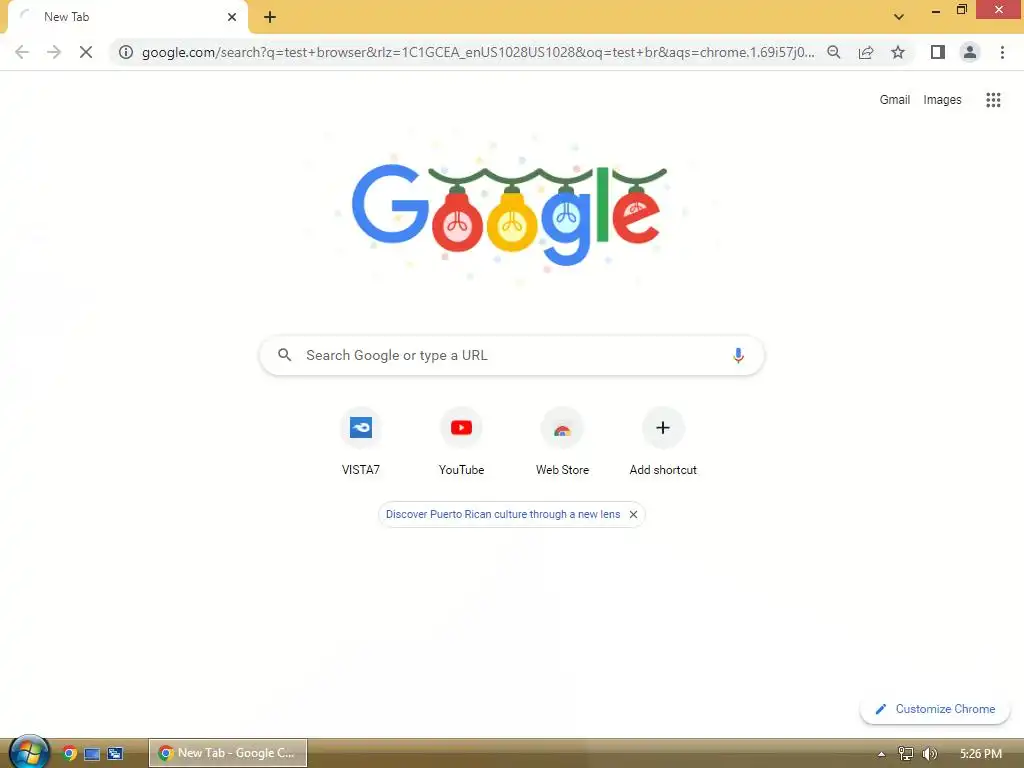Open the VISTA7 shortcut
This screenshot has width=1024, height=768.
tap(360, 442)
